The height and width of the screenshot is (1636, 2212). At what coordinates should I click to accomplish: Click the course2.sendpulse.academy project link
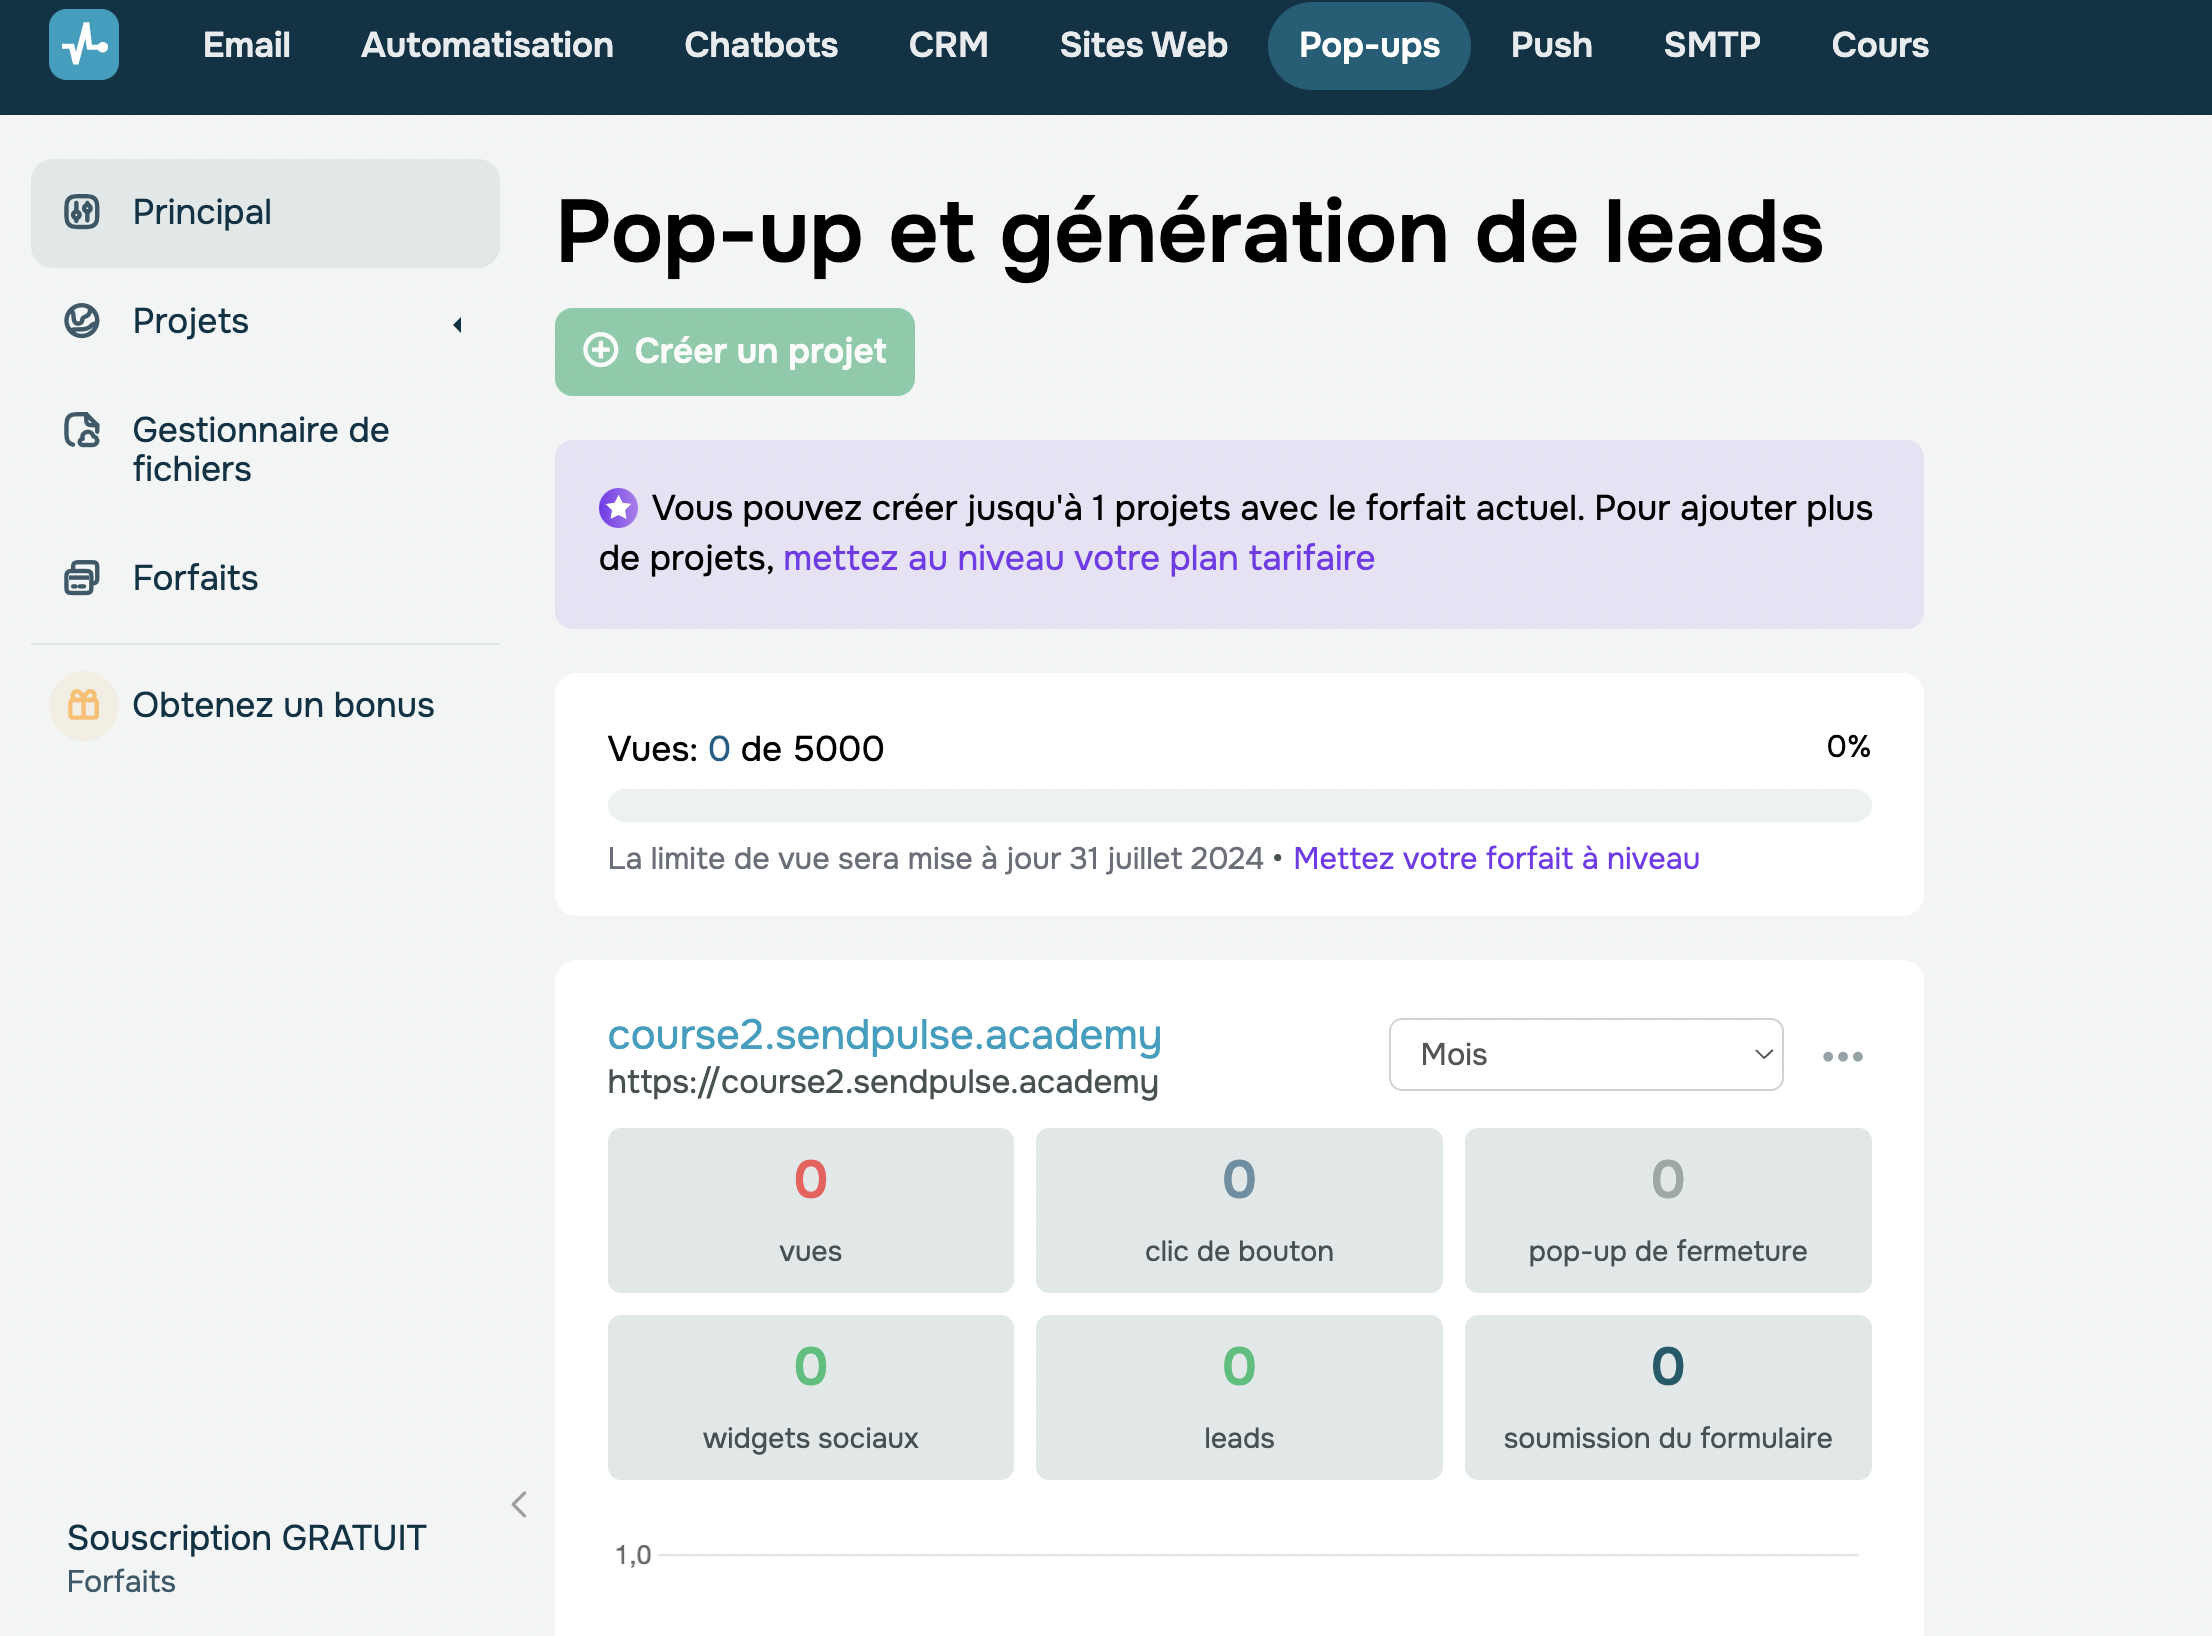tap(884, 1035)
